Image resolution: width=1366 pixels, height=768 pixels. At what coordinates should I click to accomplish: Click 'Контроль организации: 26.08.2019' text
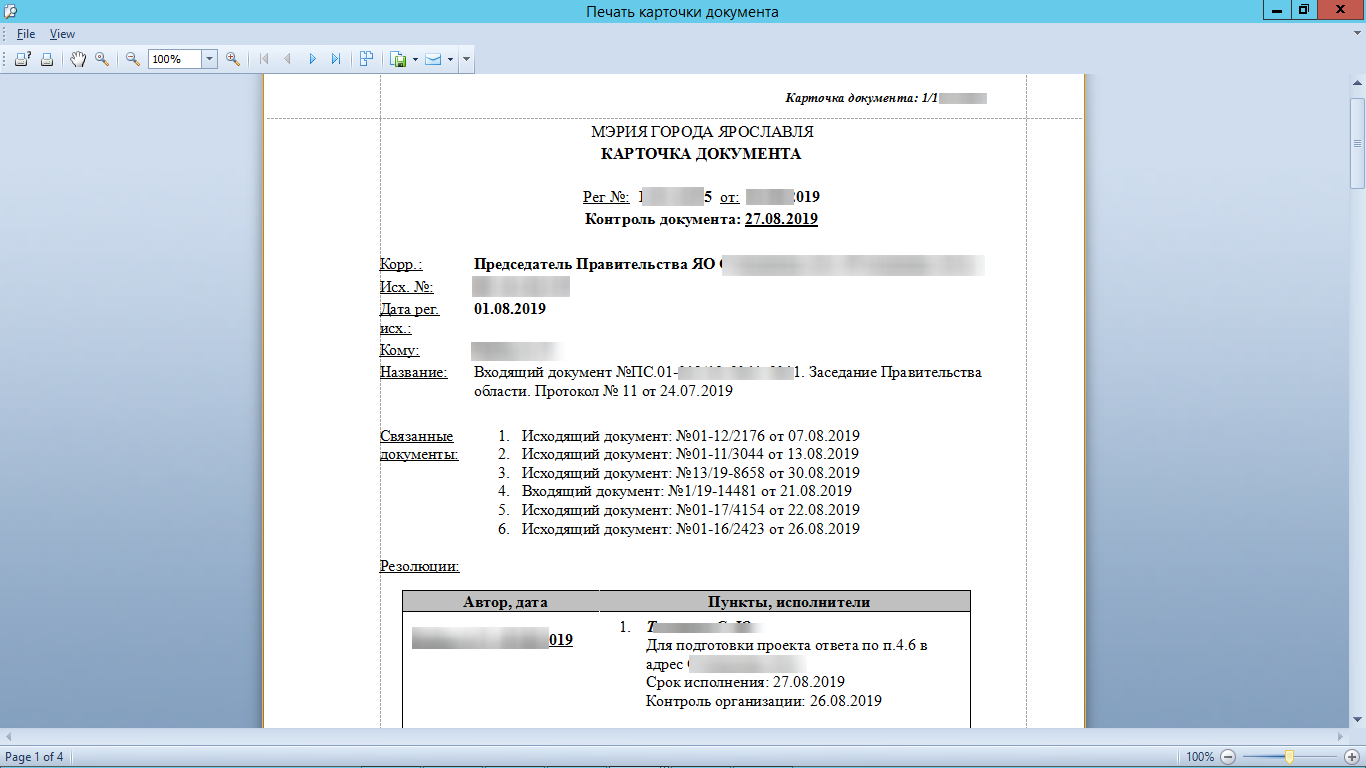(763, 701)
